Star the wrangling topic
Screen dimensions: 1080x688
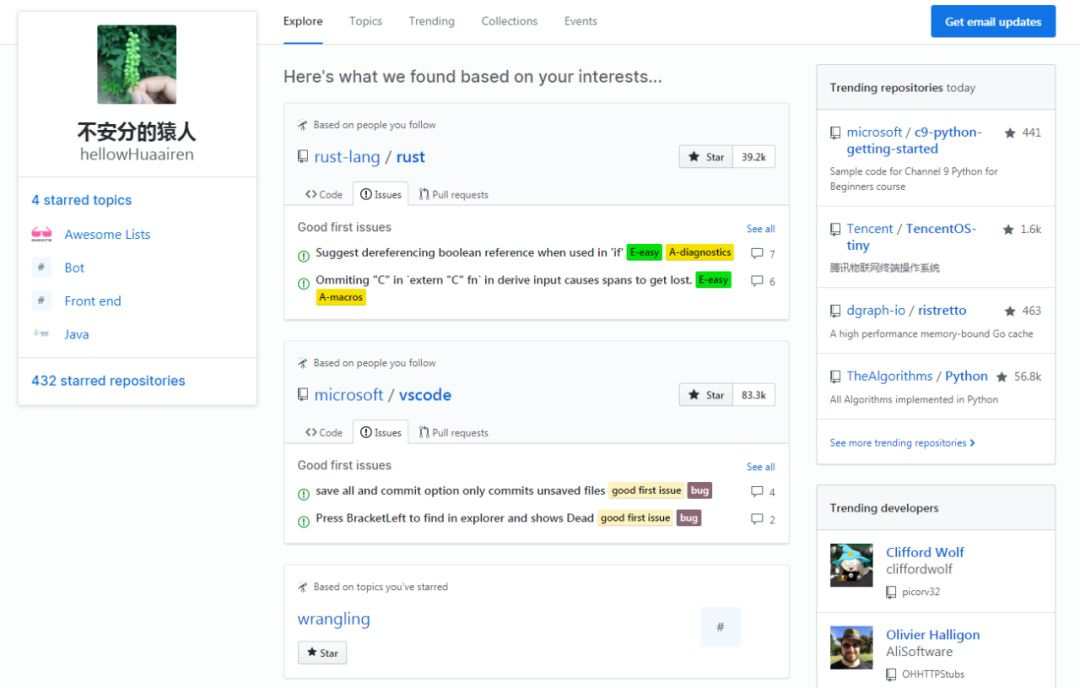322,653
